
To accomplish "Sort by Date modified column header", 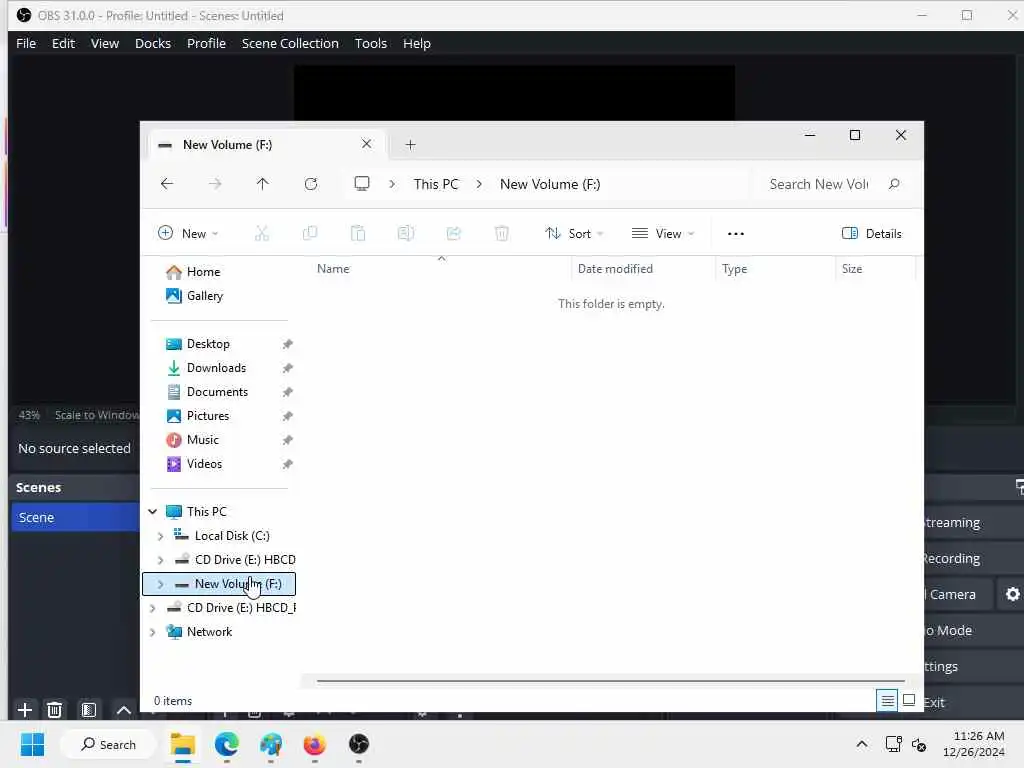I will [x=615, y=268].
